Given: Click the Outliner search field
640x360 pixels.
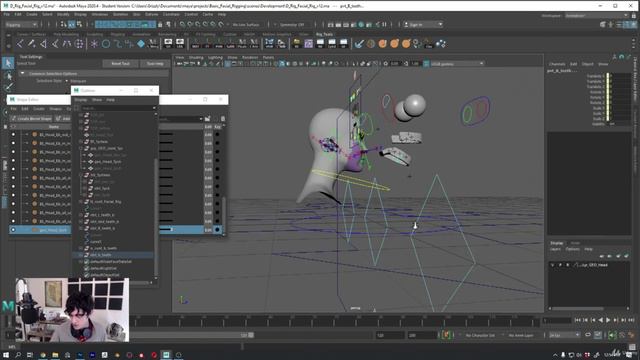Looking at the screenshot, I should click(116, 108).
